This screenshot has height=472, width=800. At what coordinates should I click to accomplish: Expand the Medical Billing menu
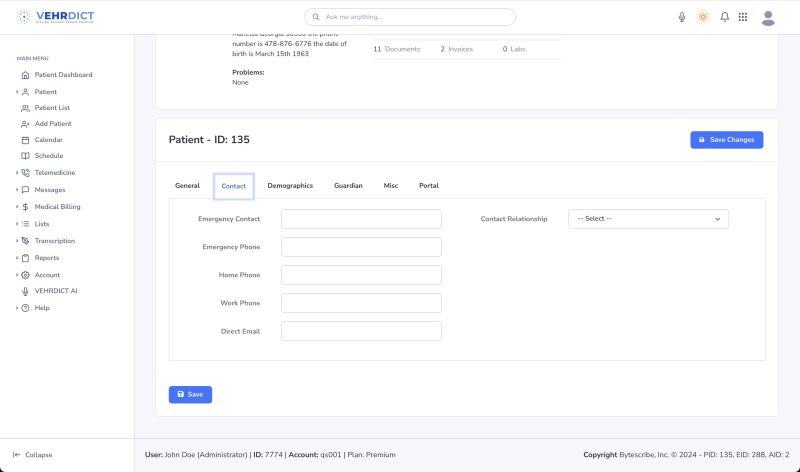coord(57,207)
